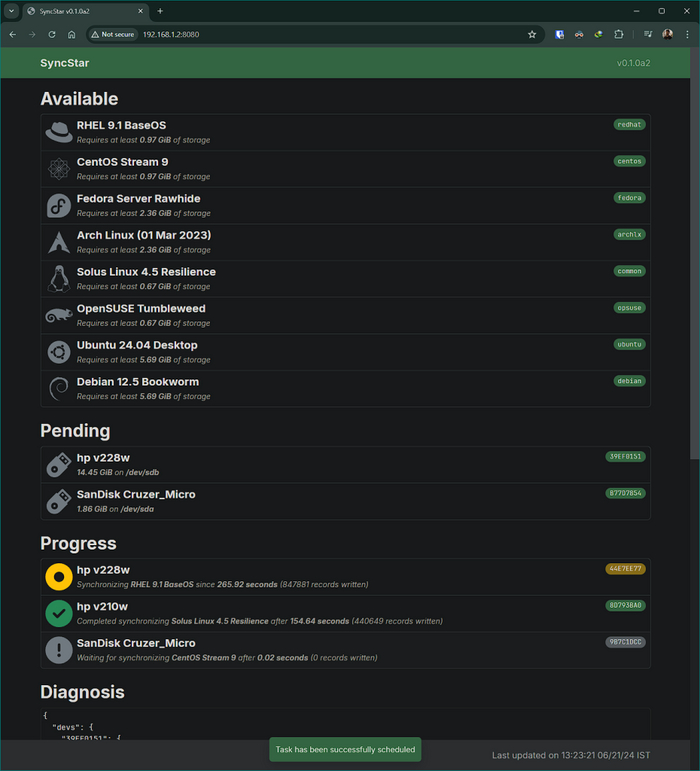Click the green completed checkmark icon
700x771 pixels.
[x=59, y=613]
